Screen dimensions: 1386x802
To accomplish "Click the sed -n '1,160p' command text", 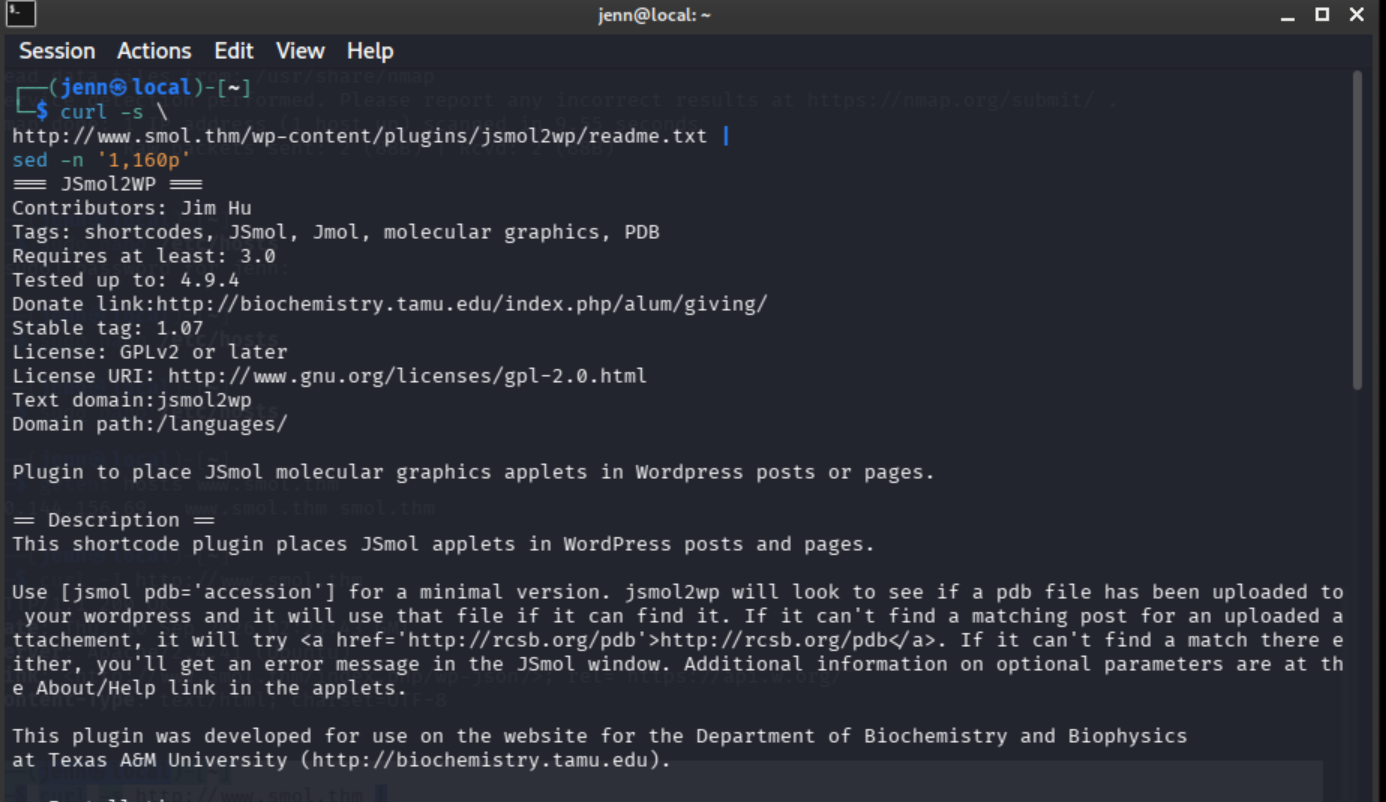I will point(102,160).
